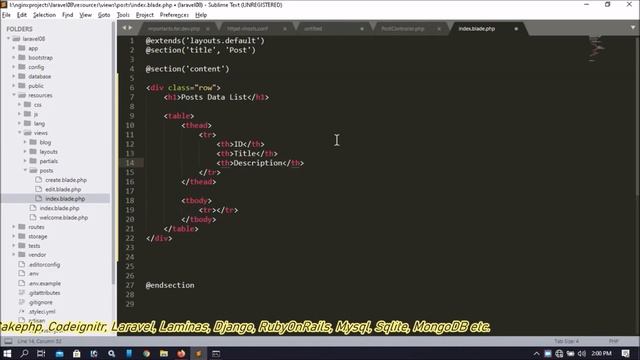Click the code minimap
The image size is (640, 360).
pyautogui.click(x=597, y=48)
